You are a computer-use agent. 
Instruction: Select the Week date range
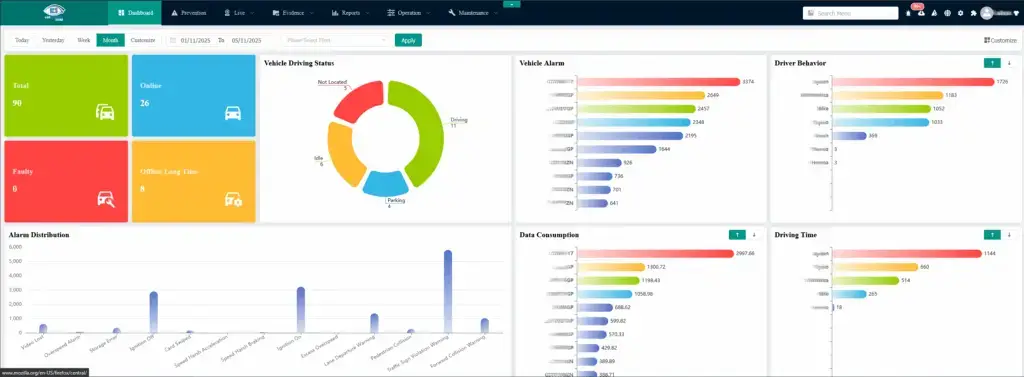click(84, 41)
